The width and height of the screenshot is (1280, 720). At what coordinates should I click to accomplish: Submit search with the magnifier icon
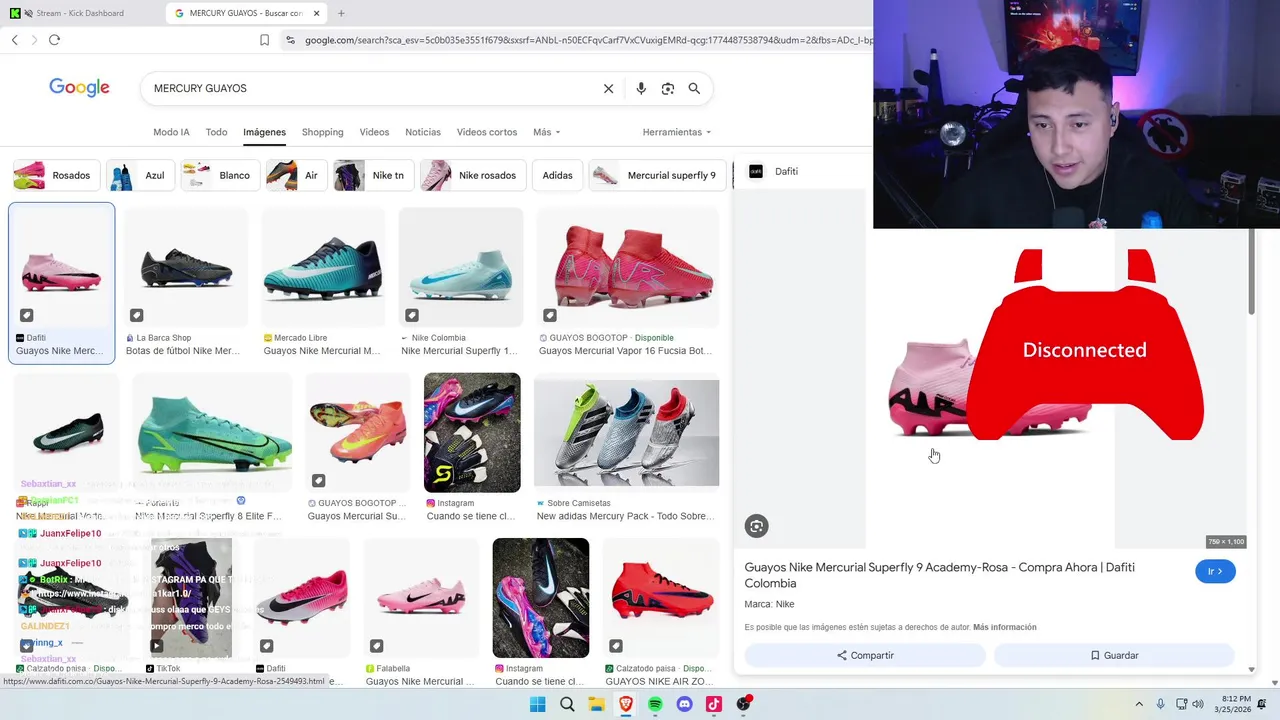click(x=694, y=88)
